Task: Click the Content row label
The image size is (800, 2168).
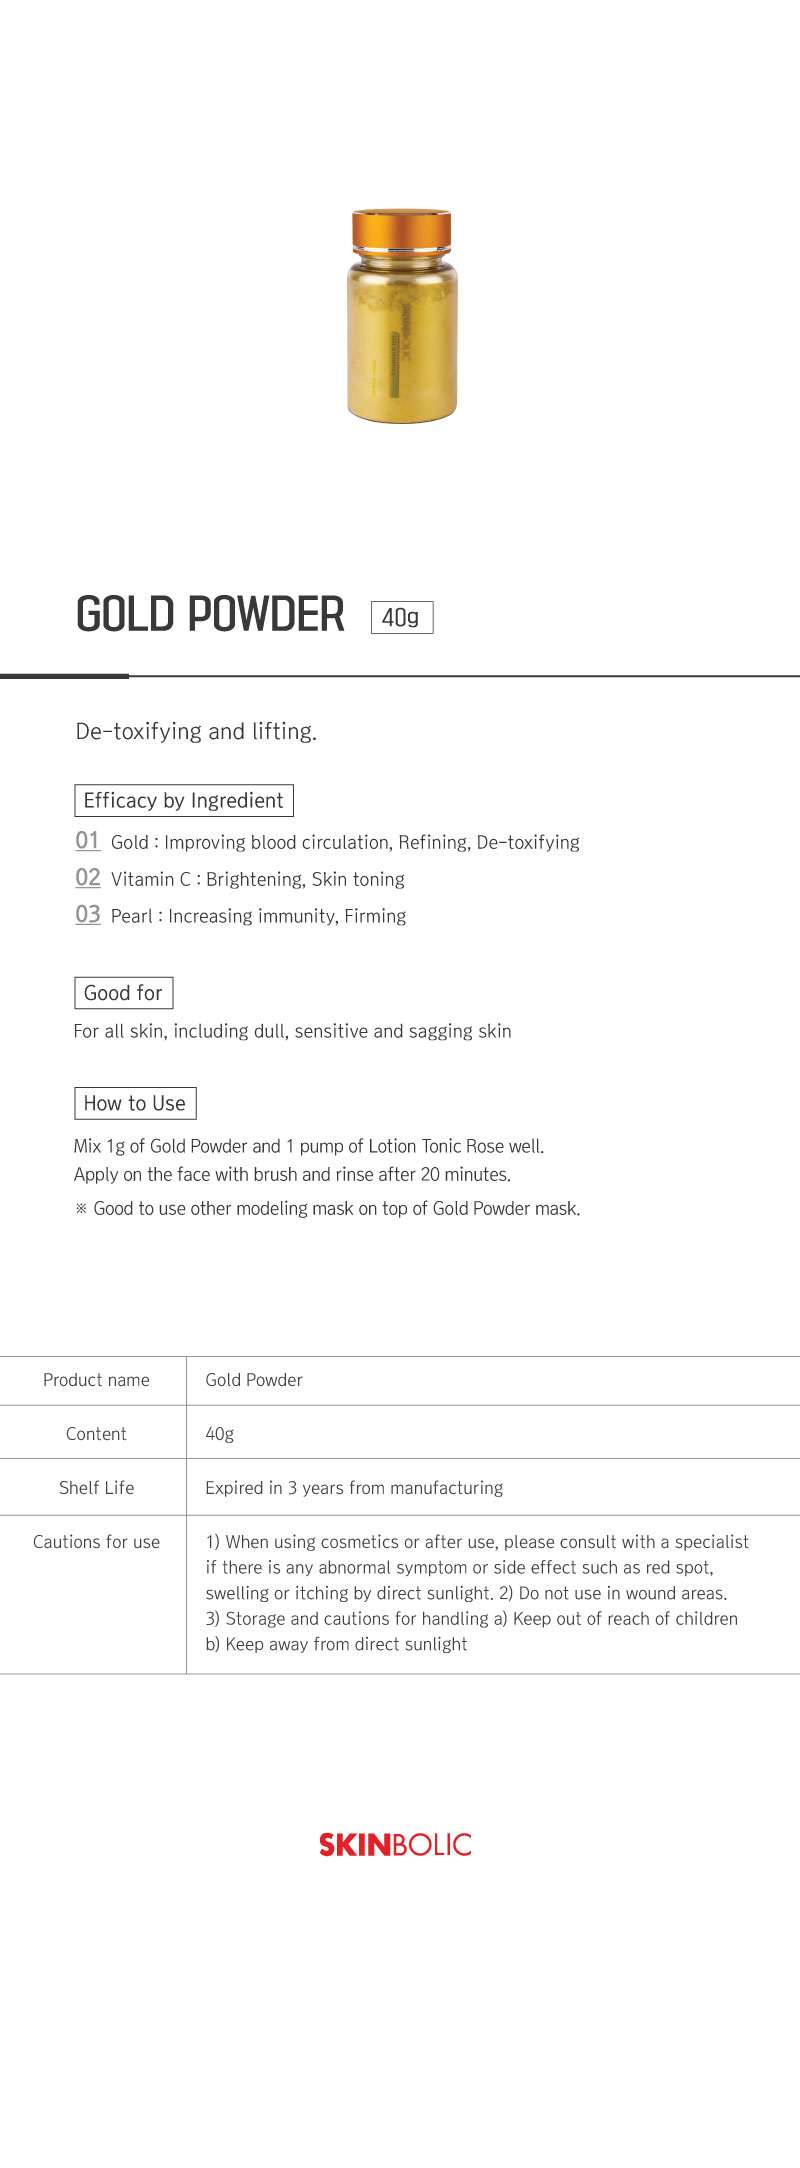Action: pos(96,1434)
